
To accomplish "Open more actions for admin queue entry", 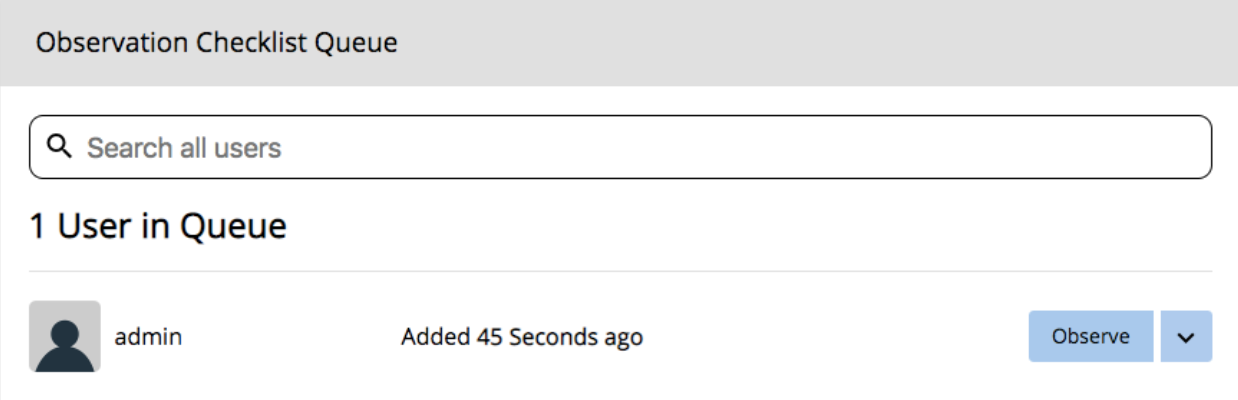I will [1186, 336].
